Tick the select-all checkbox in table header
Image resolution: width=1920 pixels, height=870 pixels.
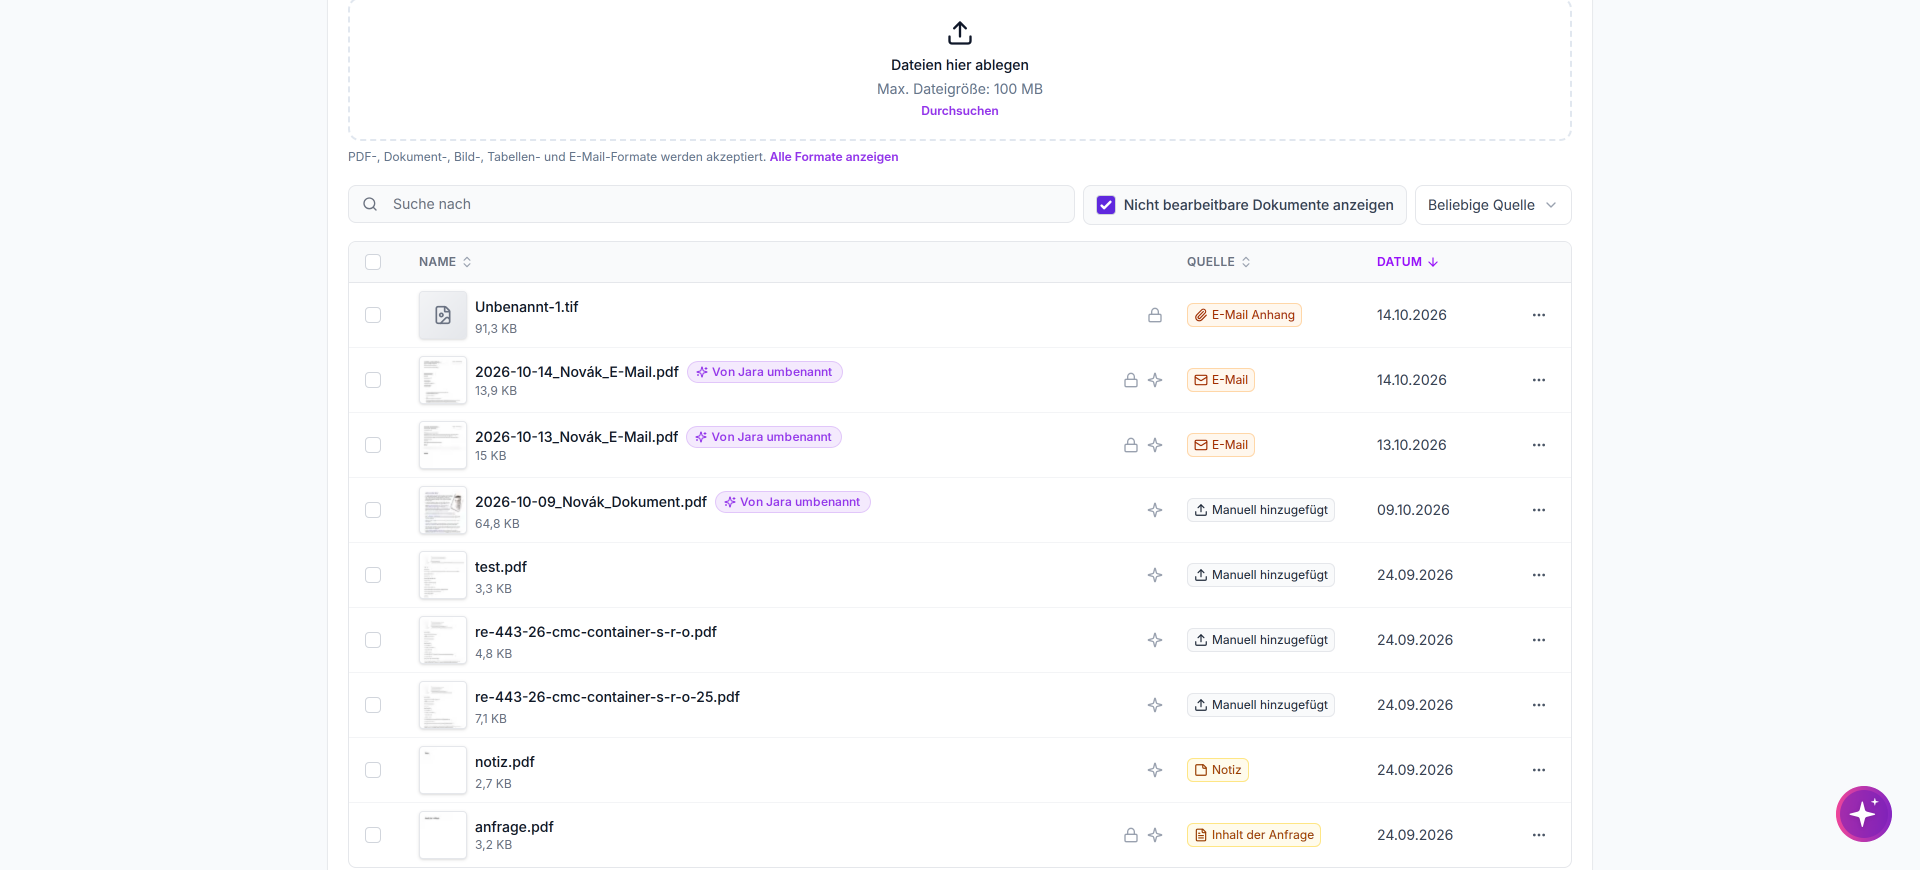[x=373, y=262]
